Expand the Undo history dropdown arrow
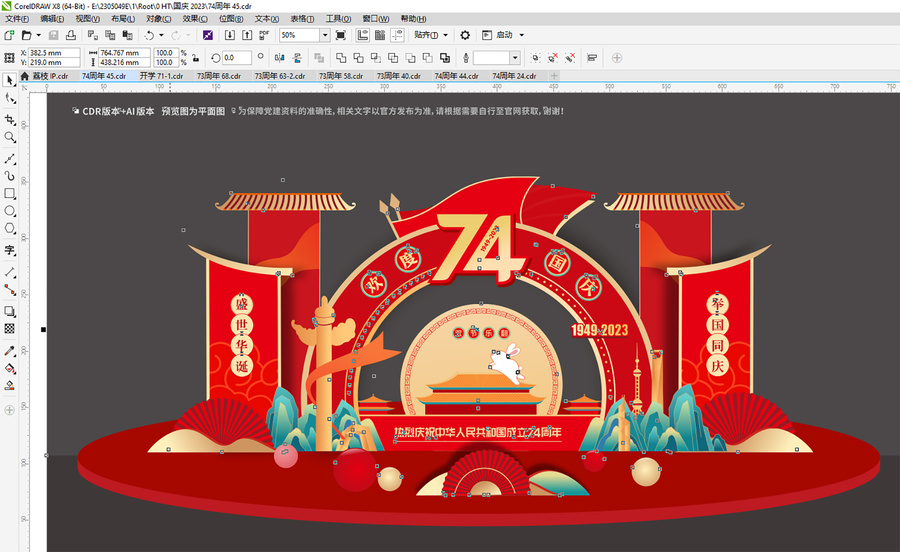The height and width of the screenshot is (552, 900). 161,35
